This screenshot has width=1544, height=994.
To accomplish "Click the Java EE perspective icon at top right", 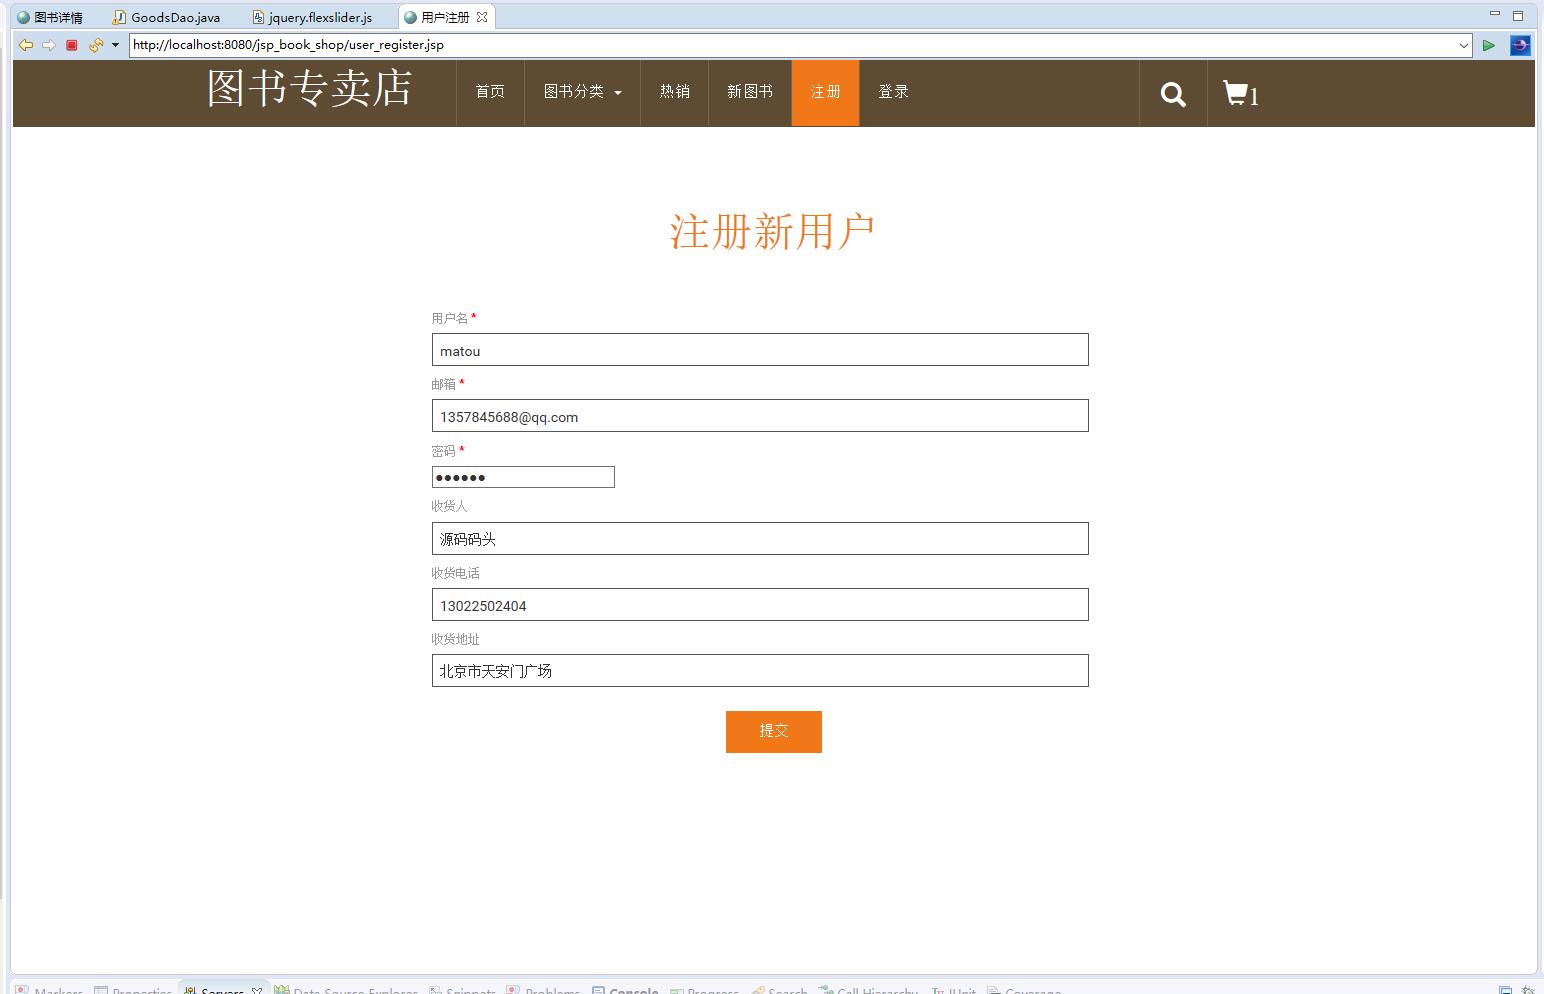I will pyautogui.click(x=1519, y=45).
